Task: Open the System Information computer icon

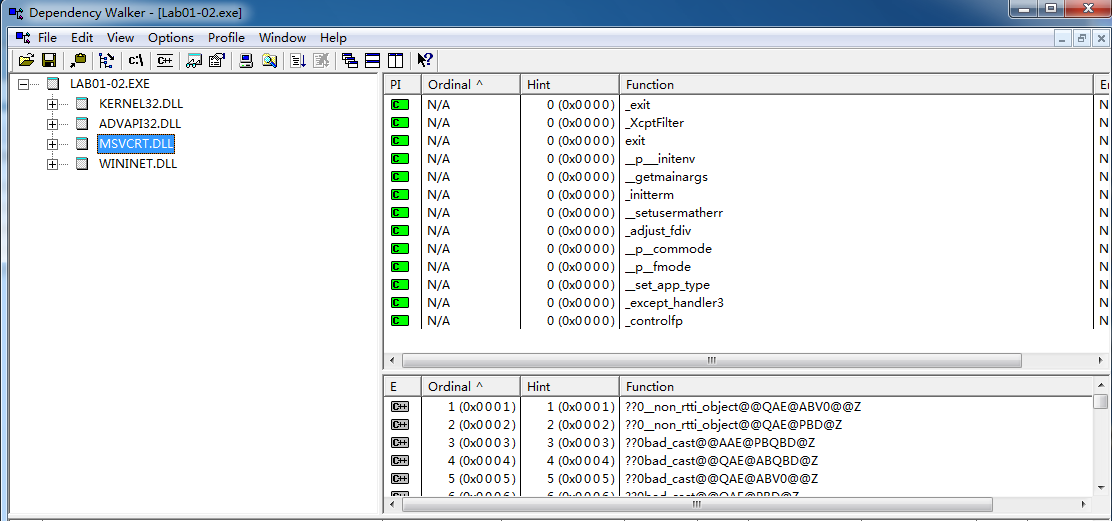Action: 245,60
